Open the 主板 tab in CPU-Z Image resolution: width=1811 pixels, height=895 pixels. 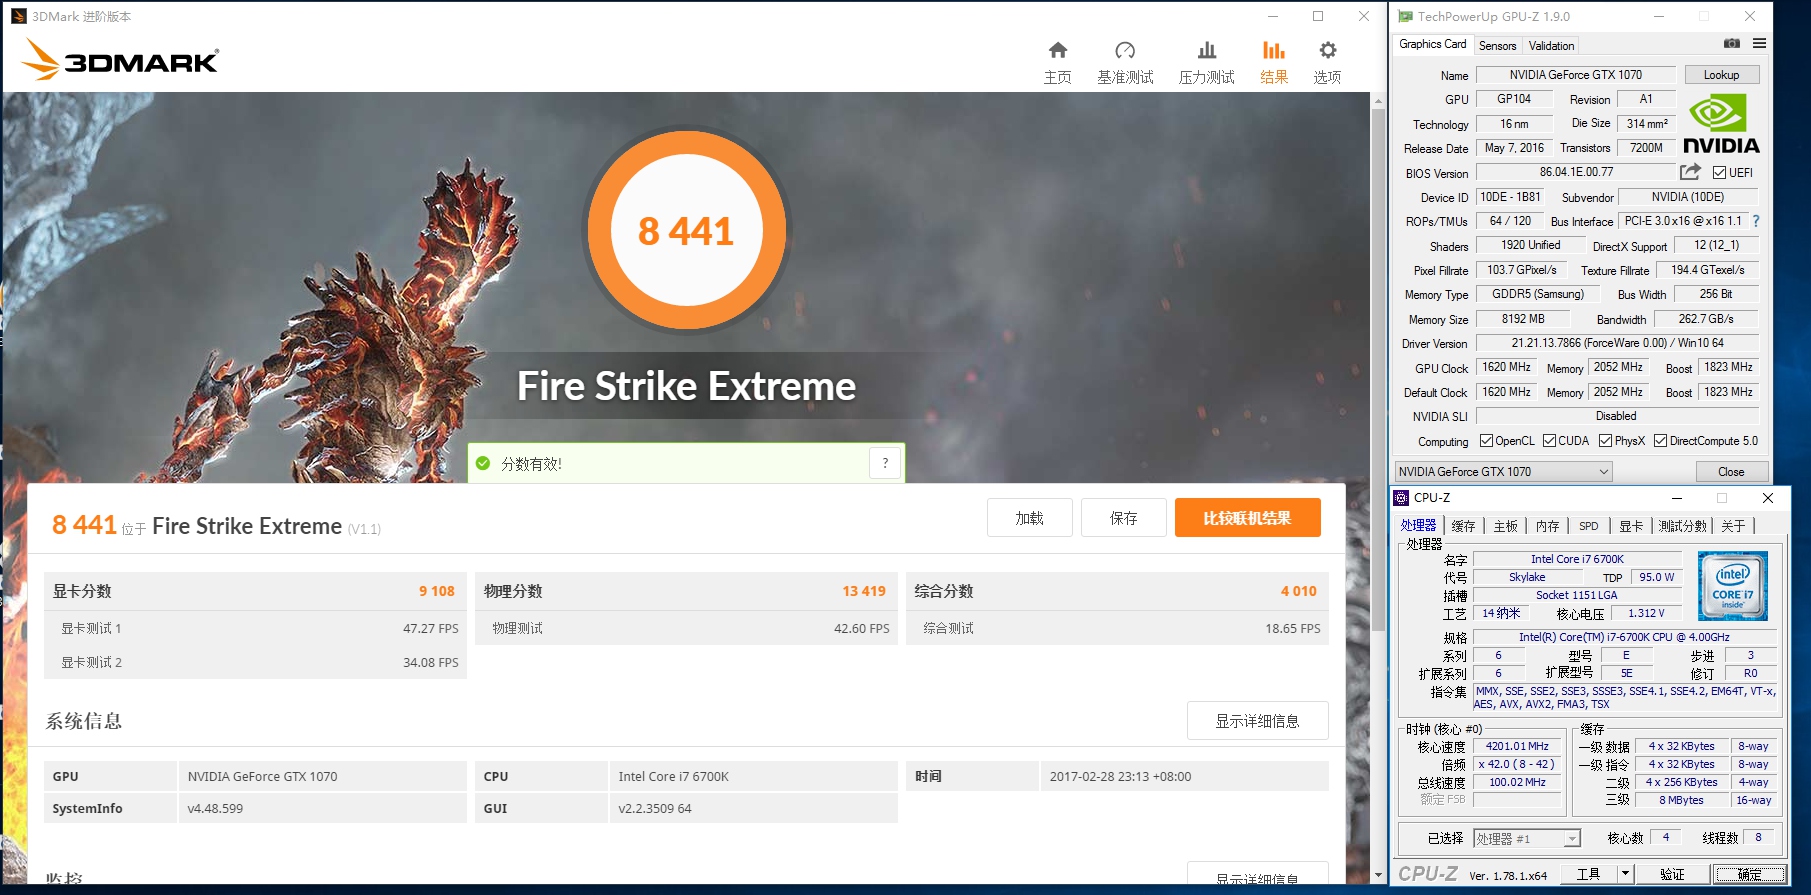click(1505, 526)
